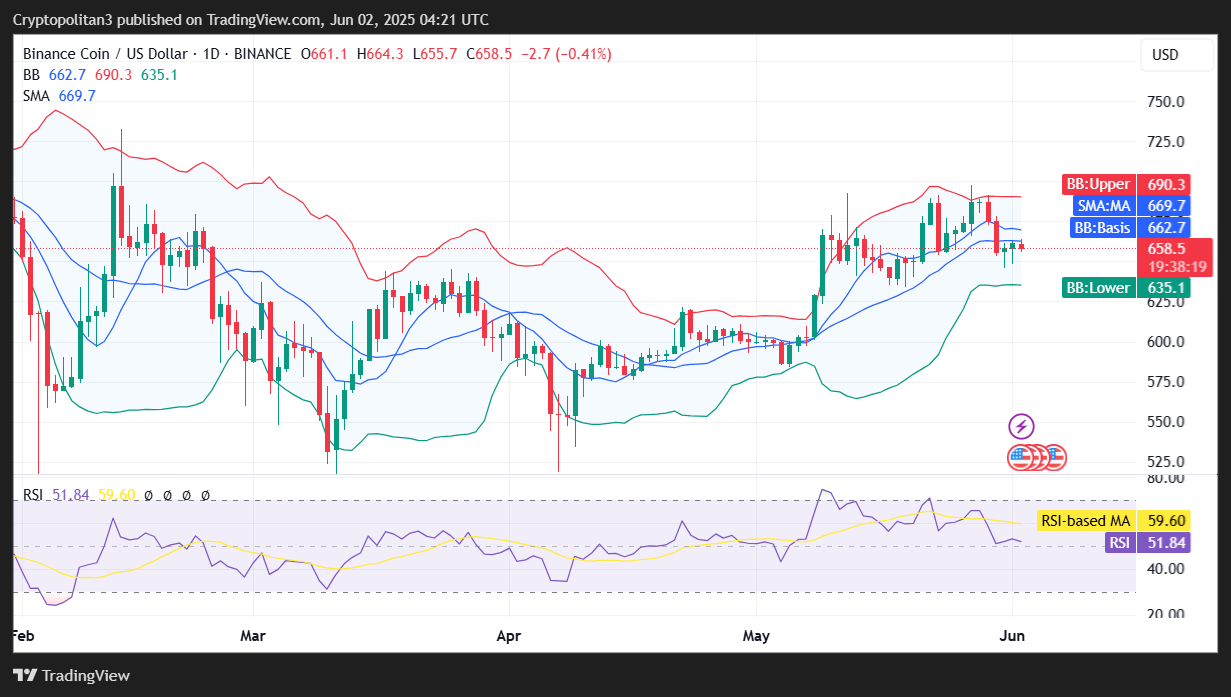The width and height of the screenshot is (1231, 697).
Task: Click the BB:Lower 635.1 price label
Action: point(1126,288)
